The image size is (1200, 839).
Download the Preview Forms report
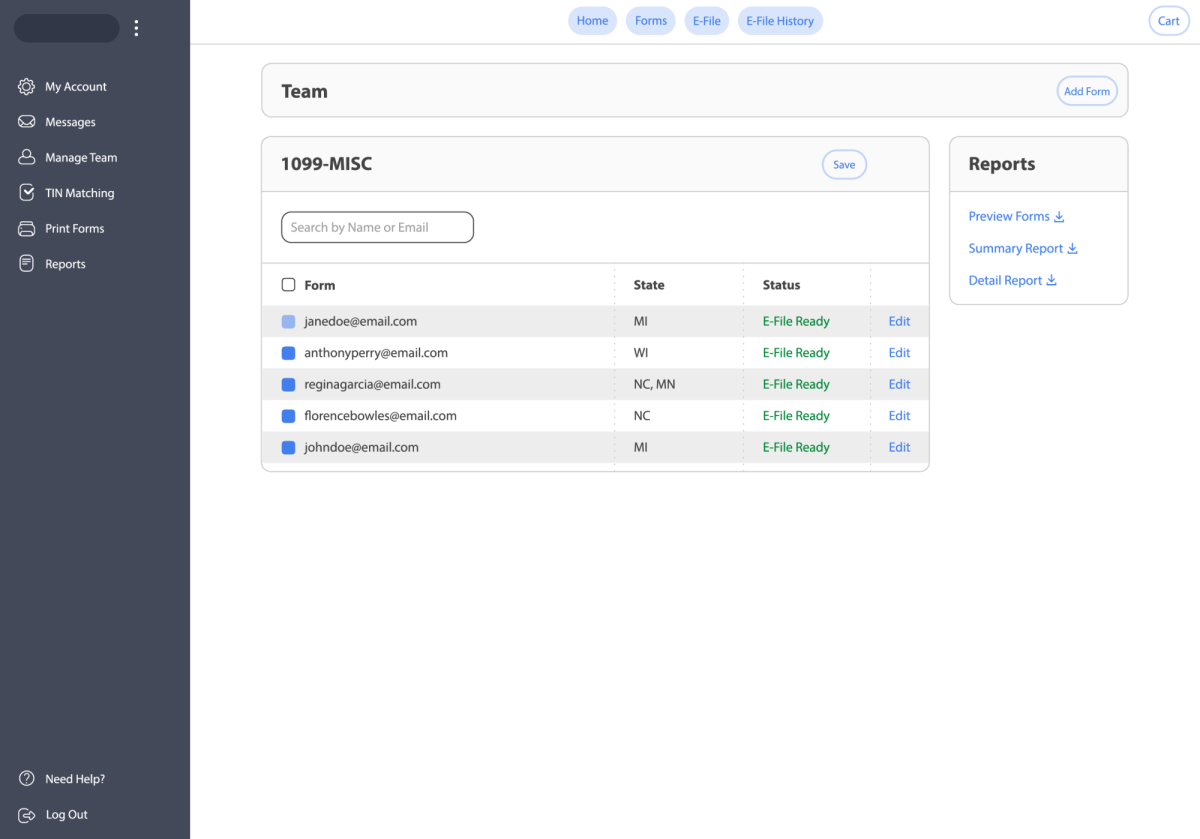coord(1016,217)
